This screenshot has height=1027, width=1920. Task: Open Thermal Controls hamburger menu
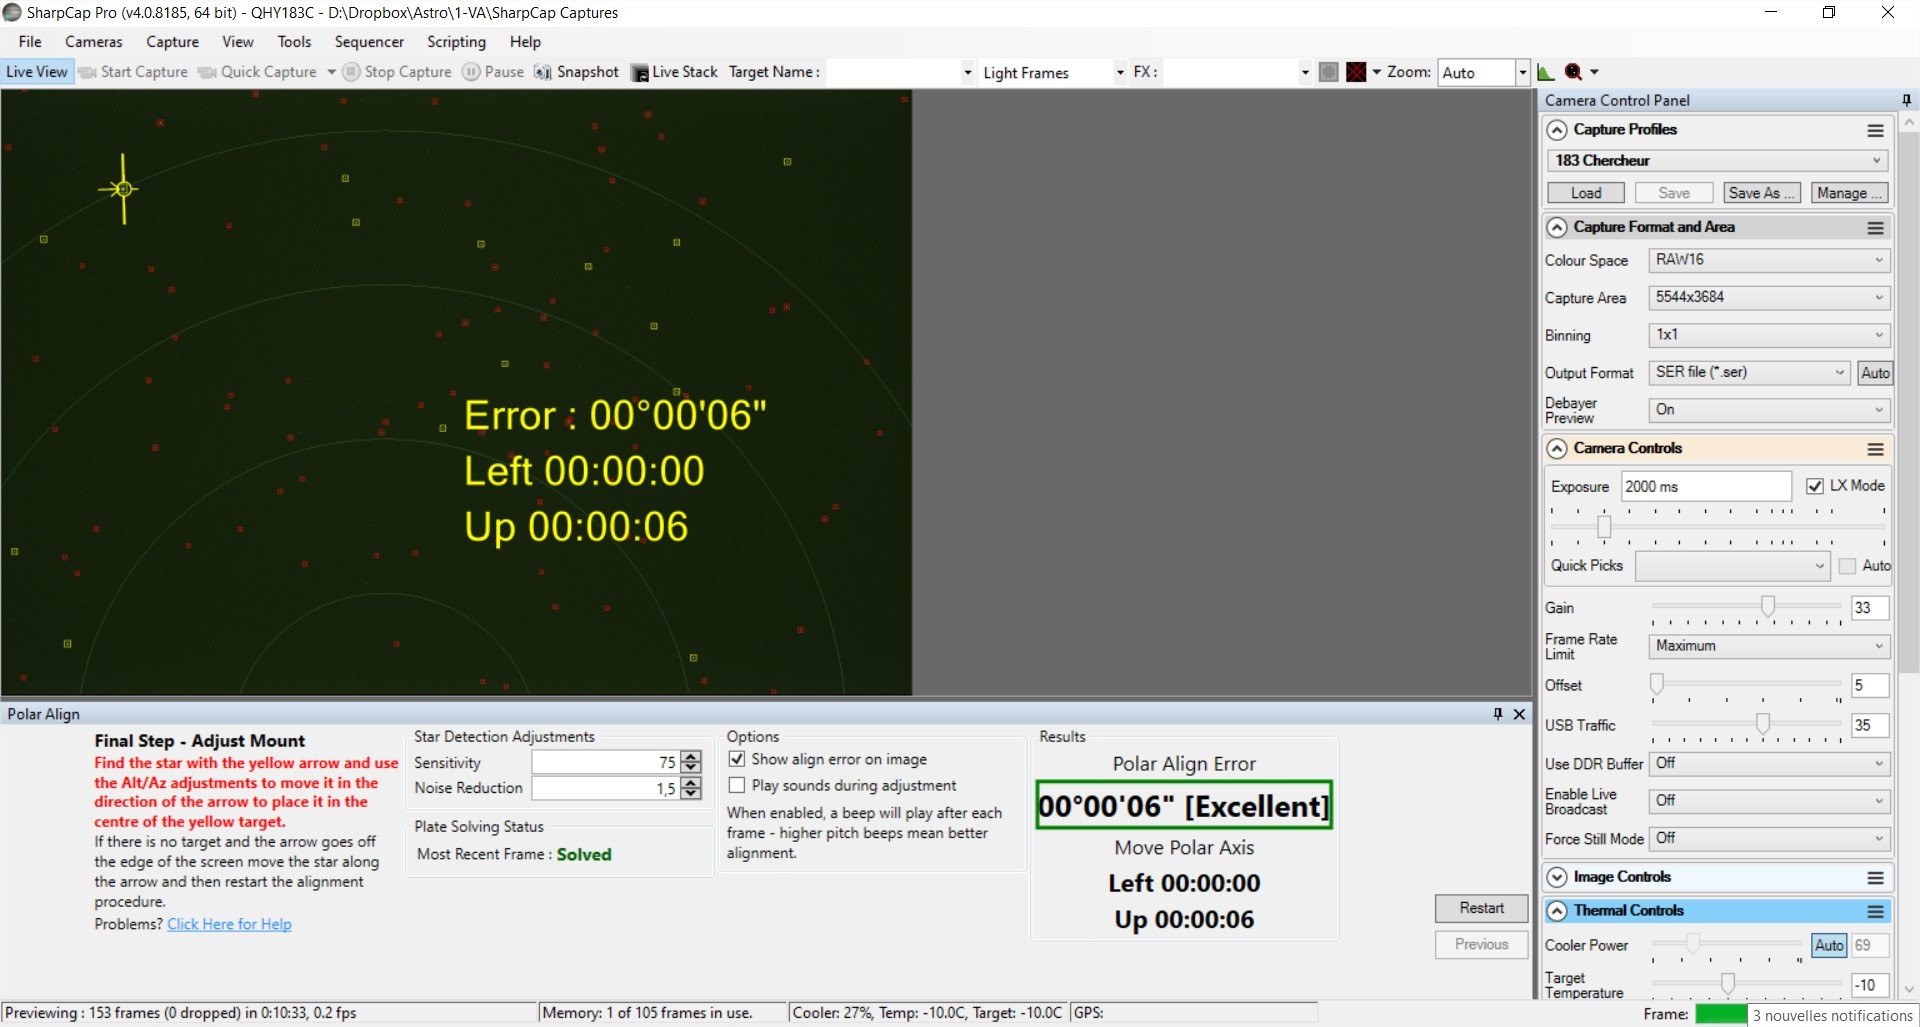1875,912
